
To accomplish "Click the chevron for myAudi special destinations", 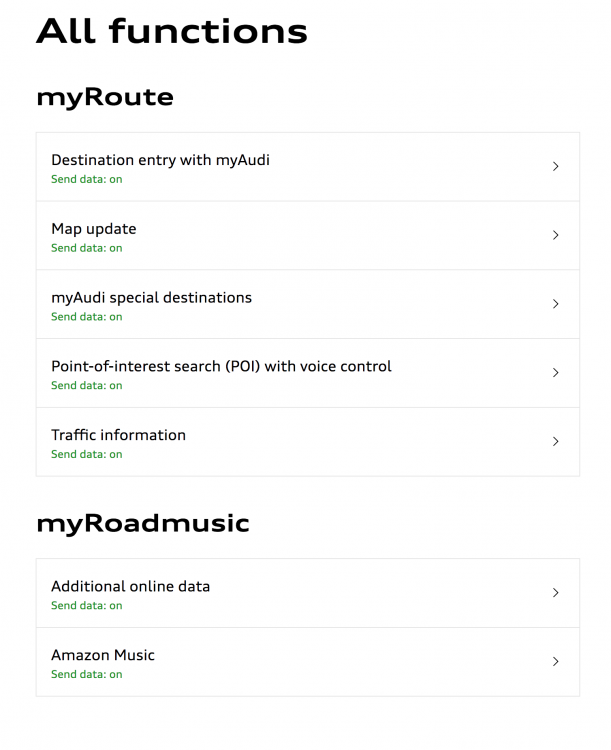I will click(556, 304).
